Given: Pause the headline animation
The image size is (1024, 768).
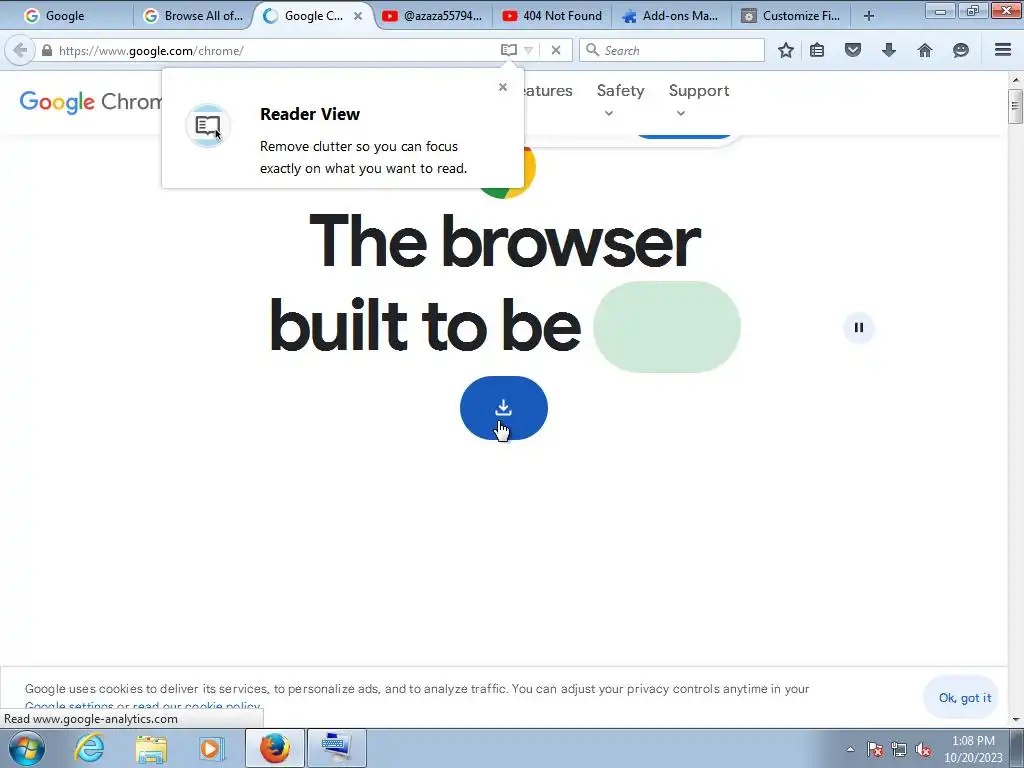Looking at the screenshot, I should pyautogui.click(x=859, y=328).
